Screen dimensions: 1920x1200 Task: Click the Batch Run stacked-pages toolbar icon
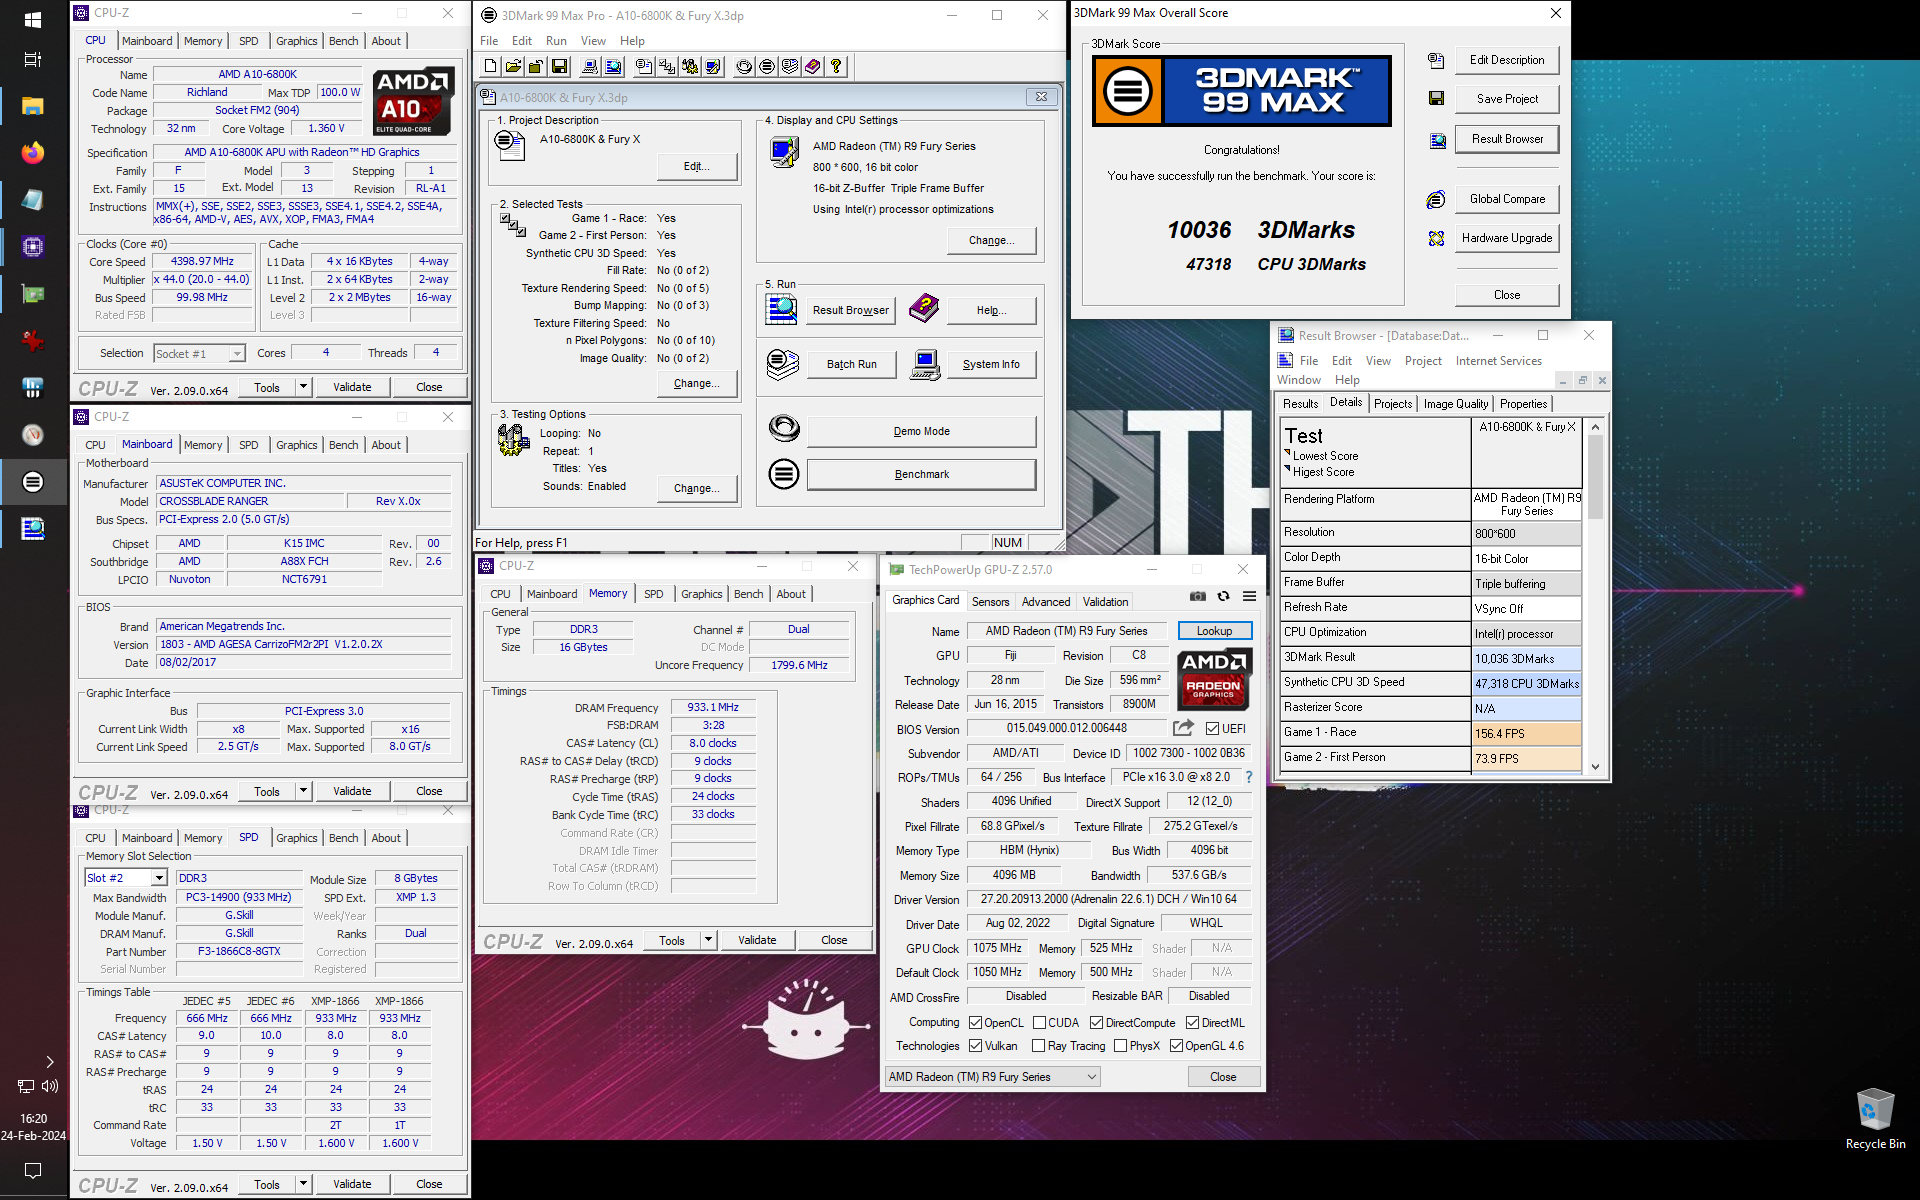[790, 67]
